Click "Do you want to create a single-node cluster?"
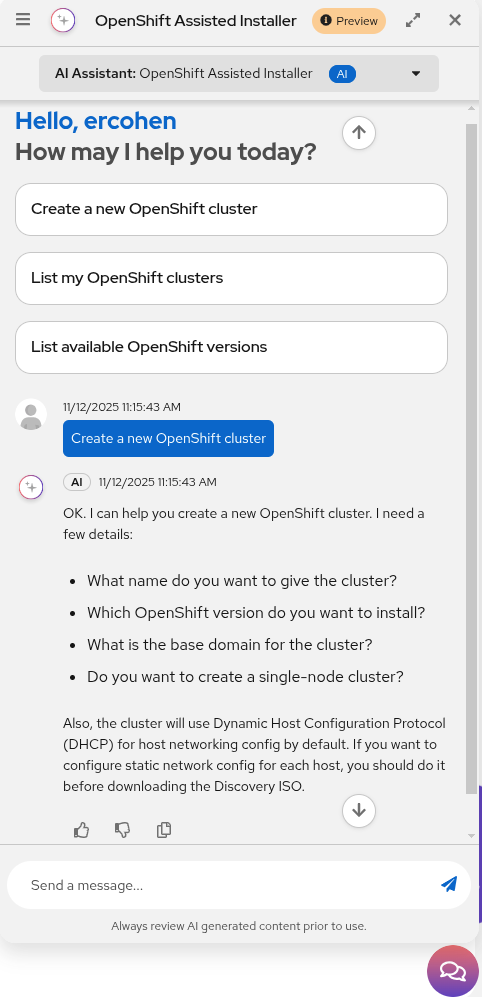 [245, 677]
